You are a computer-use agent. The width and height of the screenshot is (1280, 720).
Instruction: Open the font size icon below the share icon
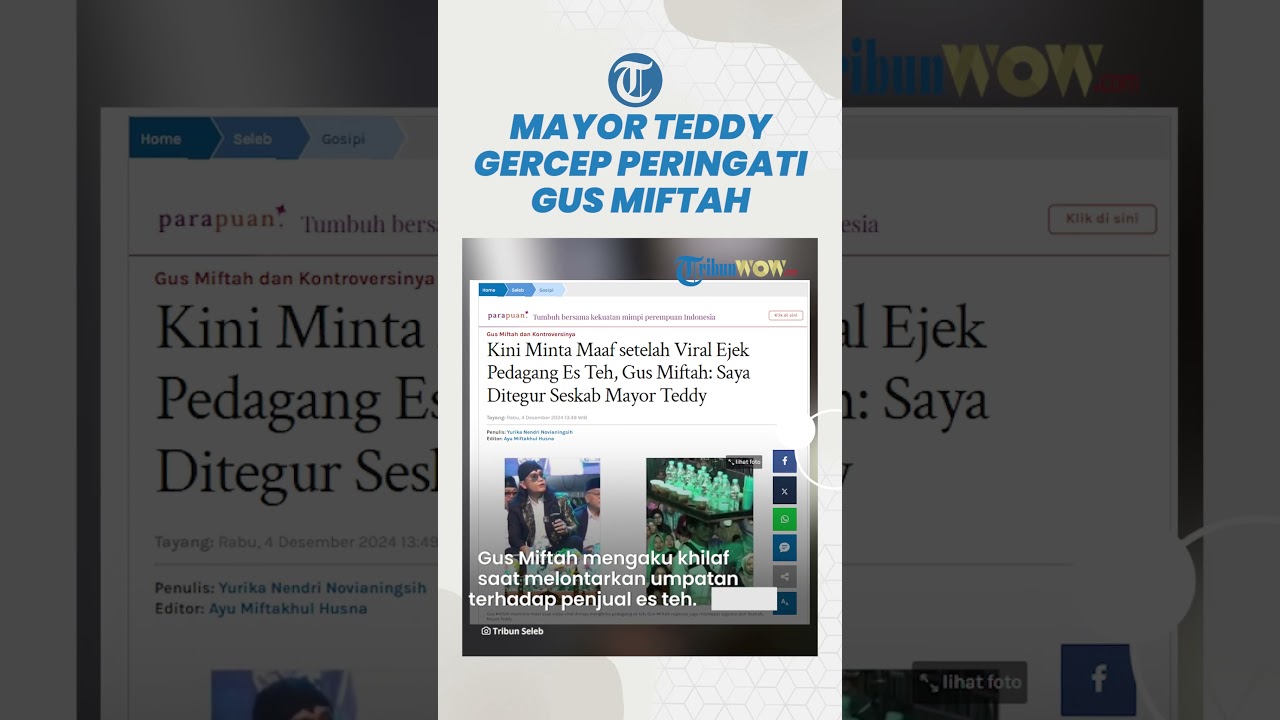[784, 603]
